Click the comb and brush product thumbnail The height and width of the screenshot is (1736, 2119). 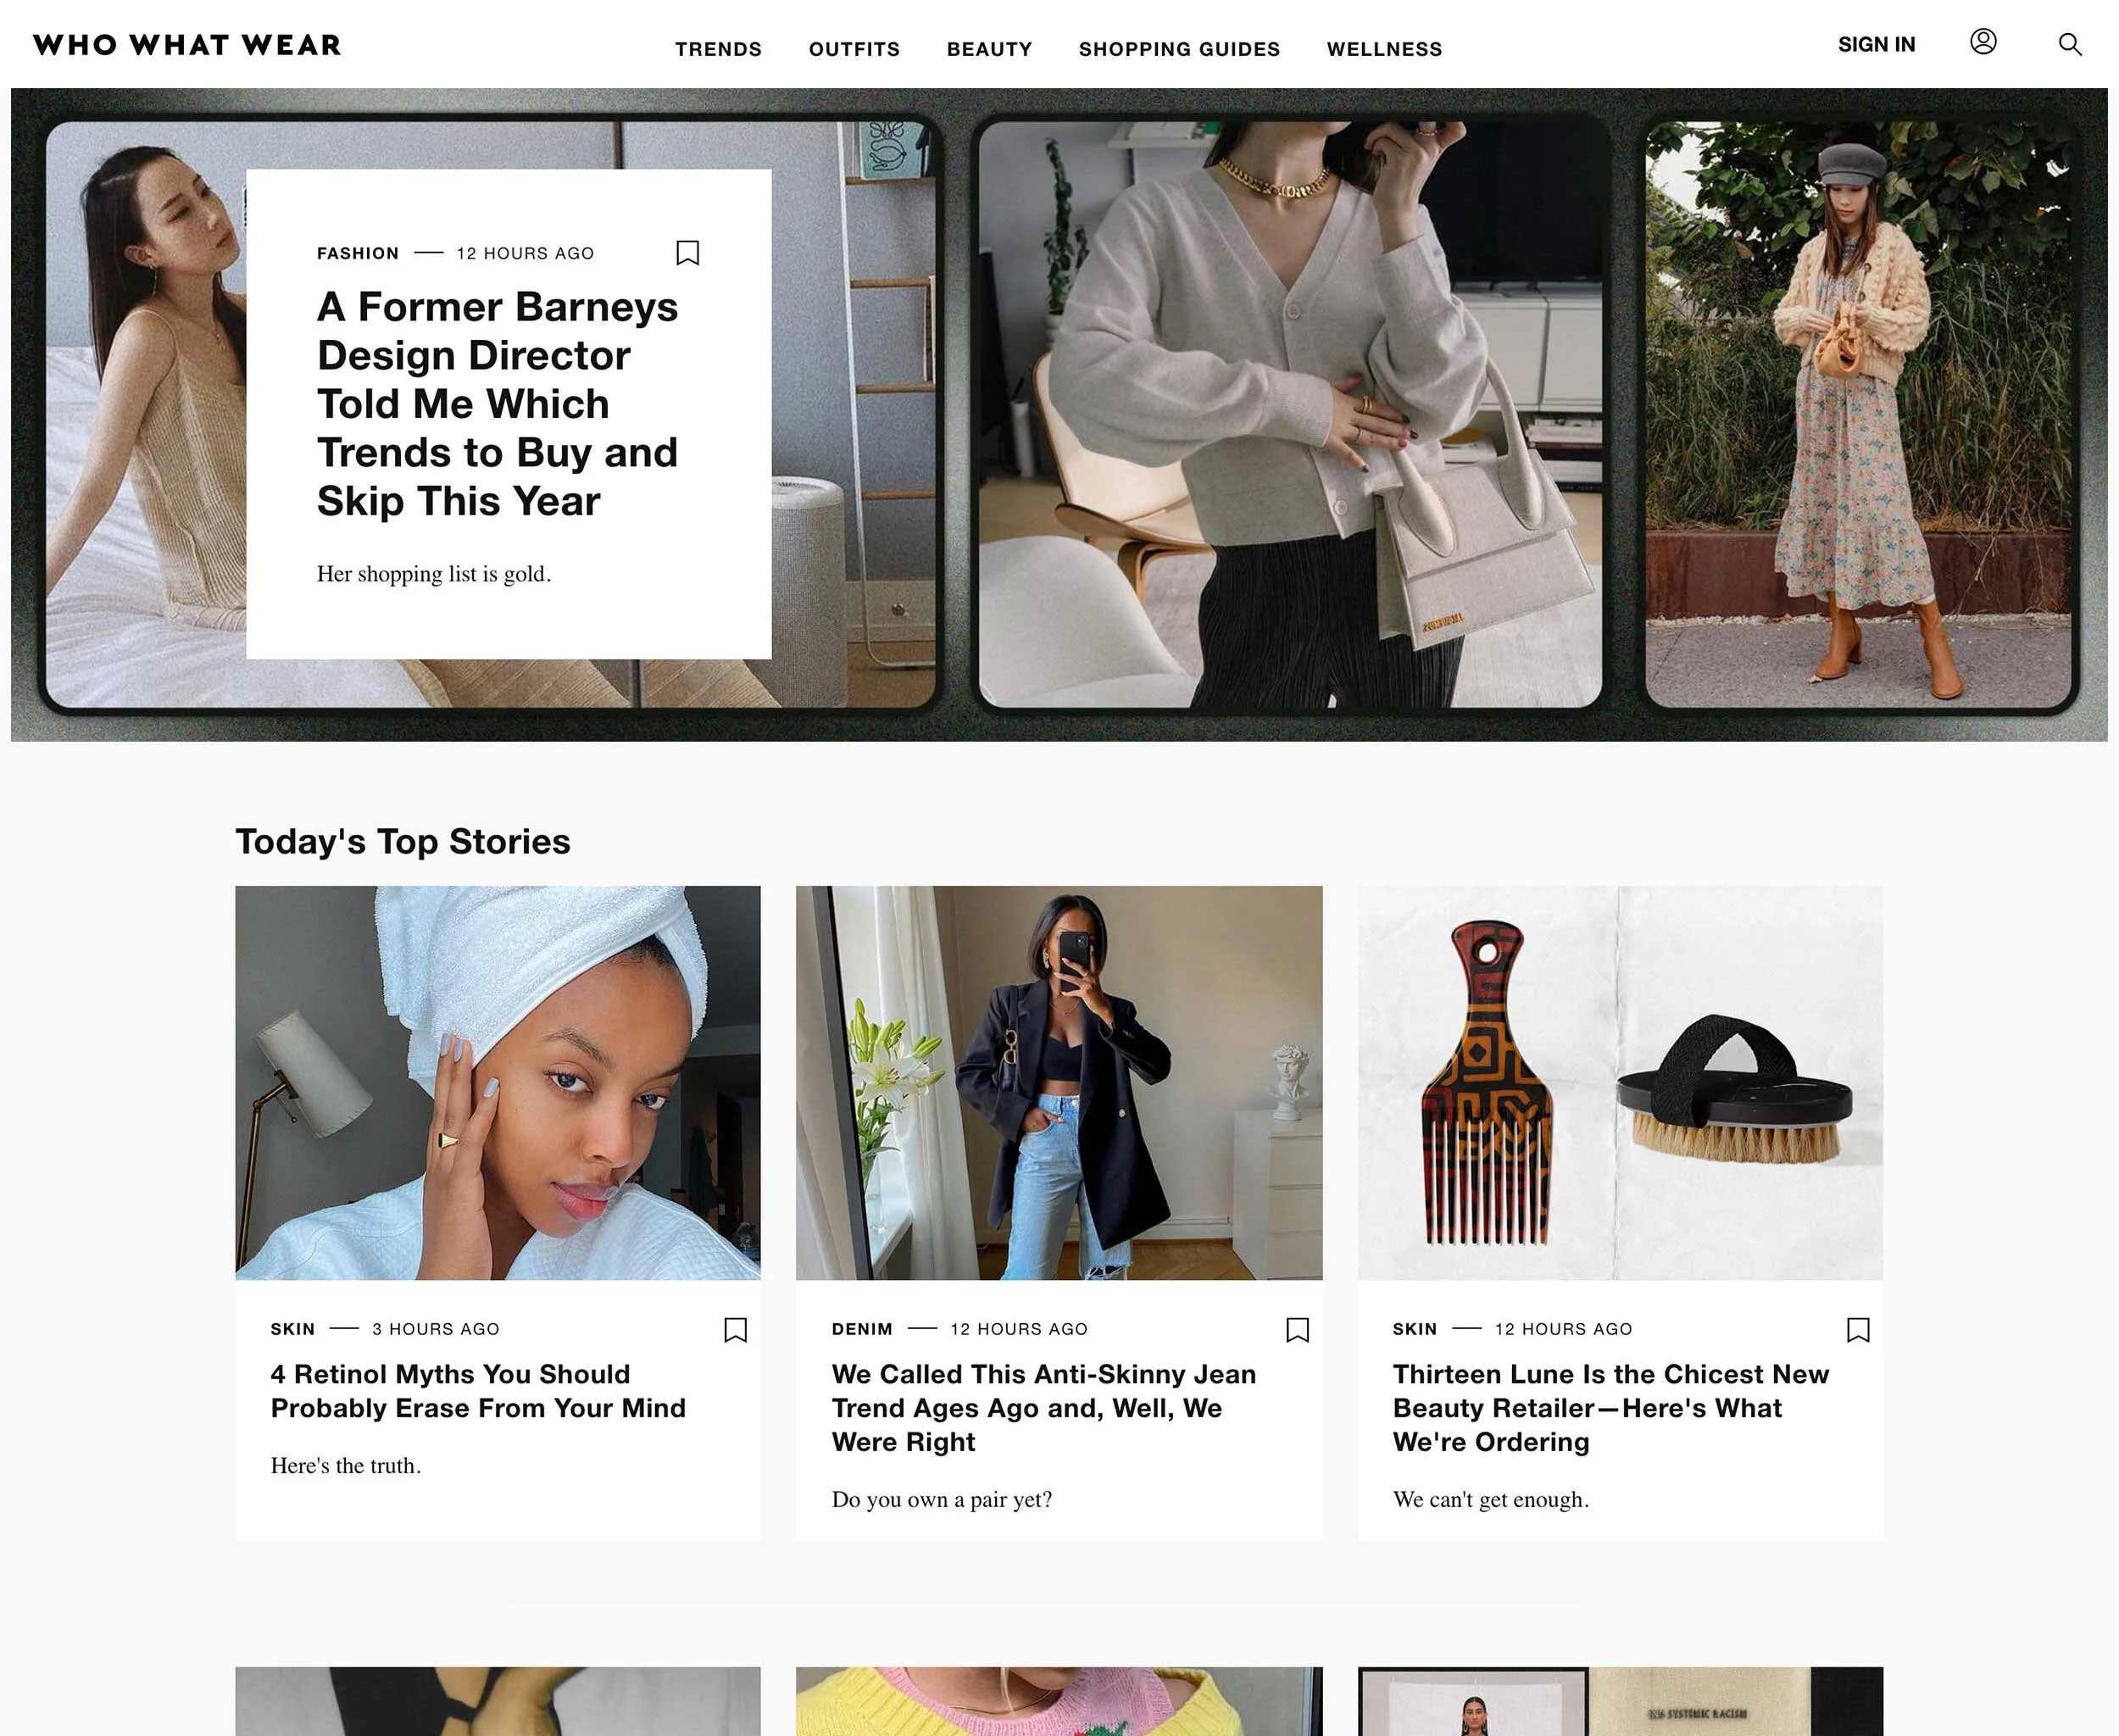1619,1082
